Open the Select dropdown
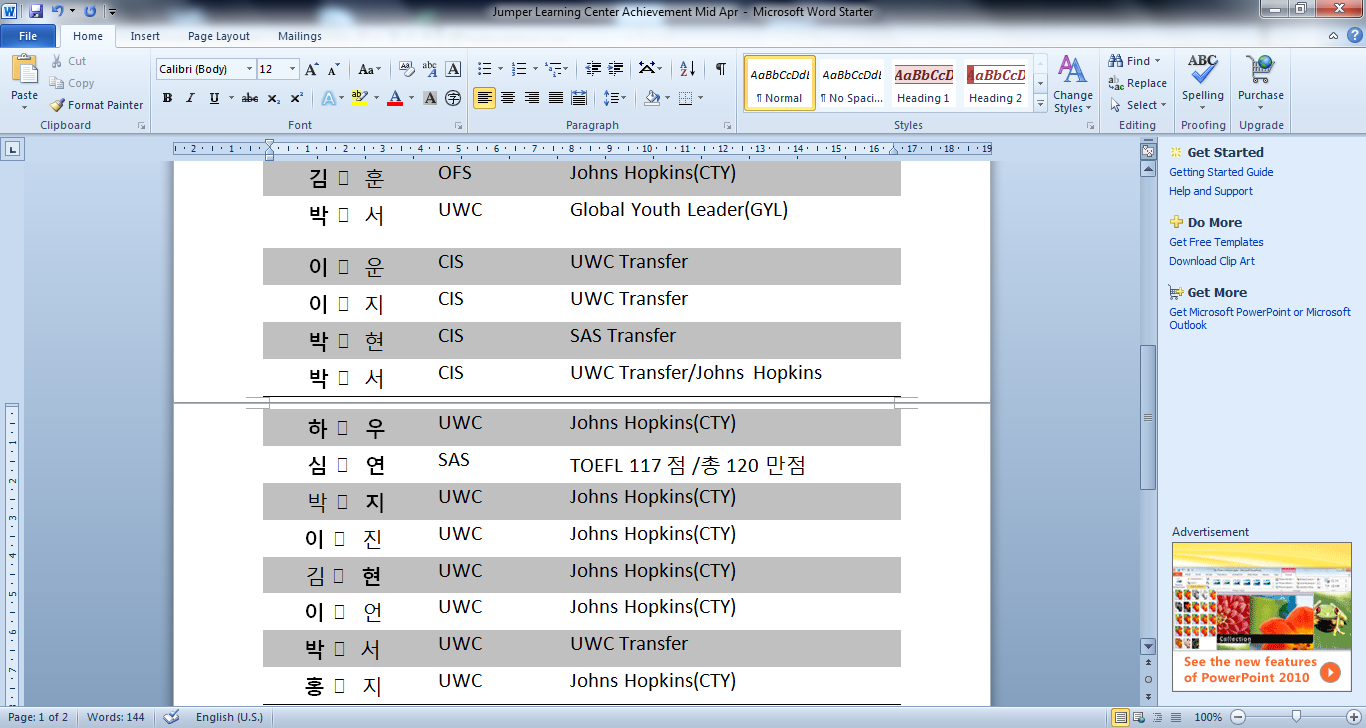Image resolution: width=1366 pixels, height=728 pixels. [1137, 105]
